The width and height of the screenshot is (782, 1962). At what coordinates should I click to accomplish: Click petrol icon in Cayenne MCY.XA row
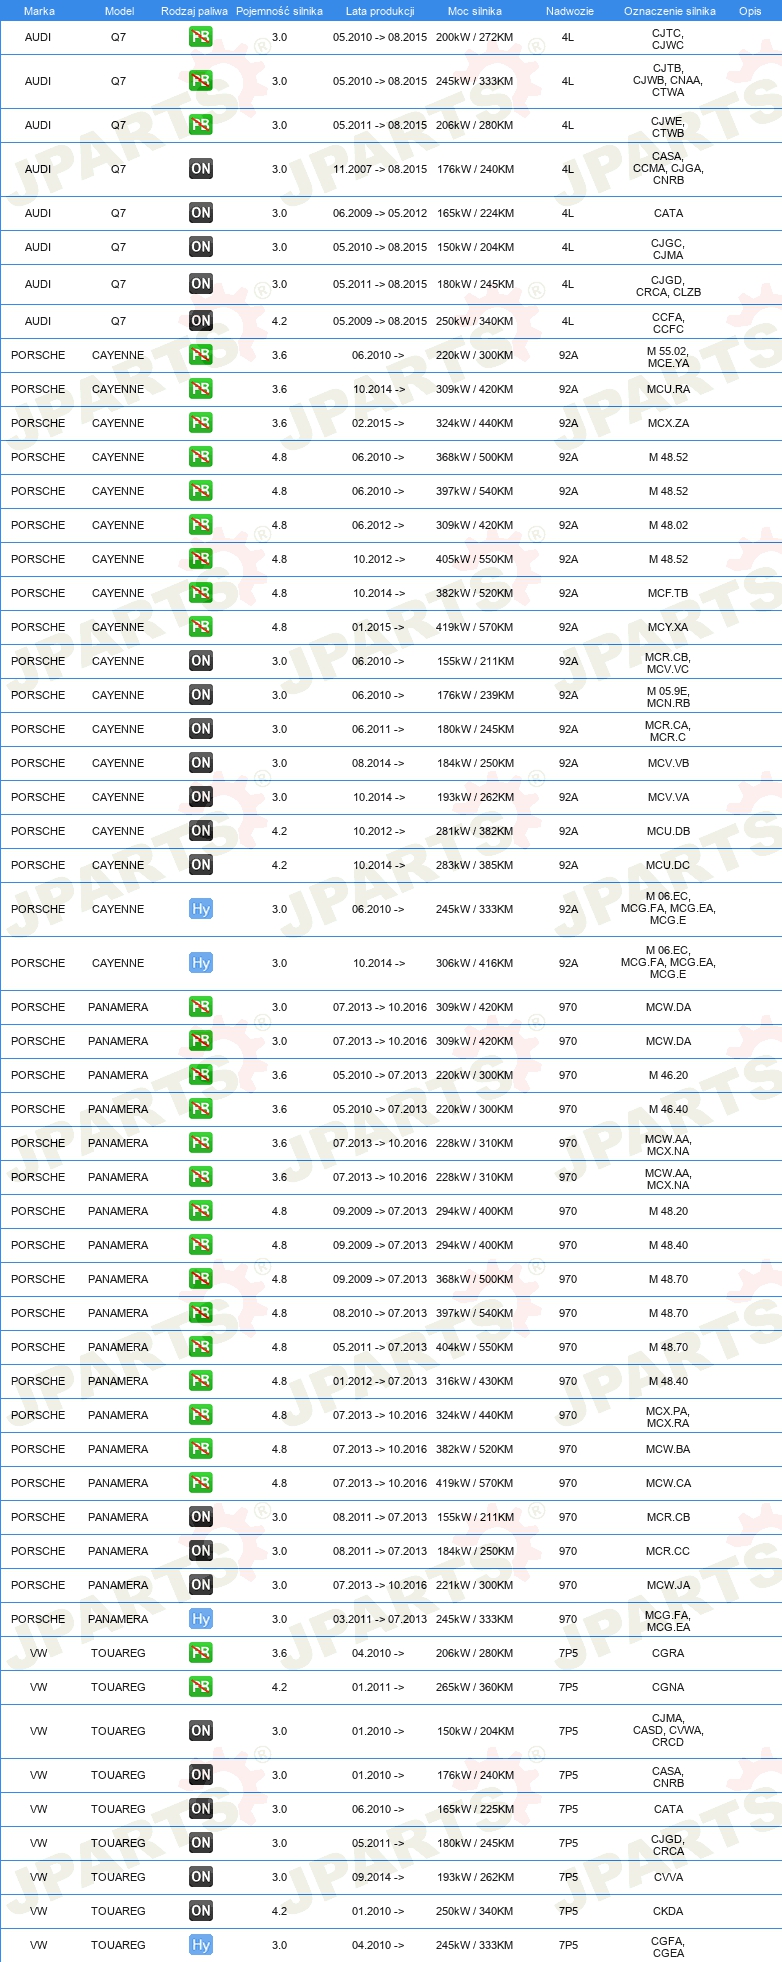(201, 627)
